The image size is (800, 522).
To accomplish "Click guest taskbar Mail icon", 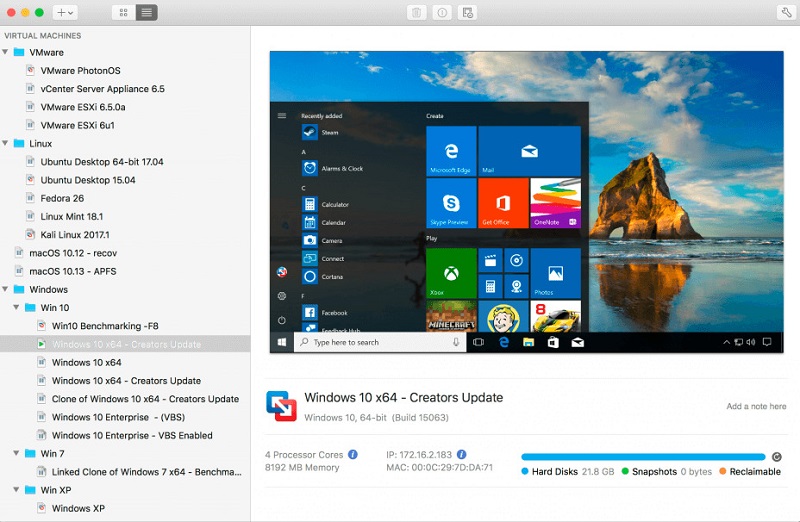I will point(578,342).
